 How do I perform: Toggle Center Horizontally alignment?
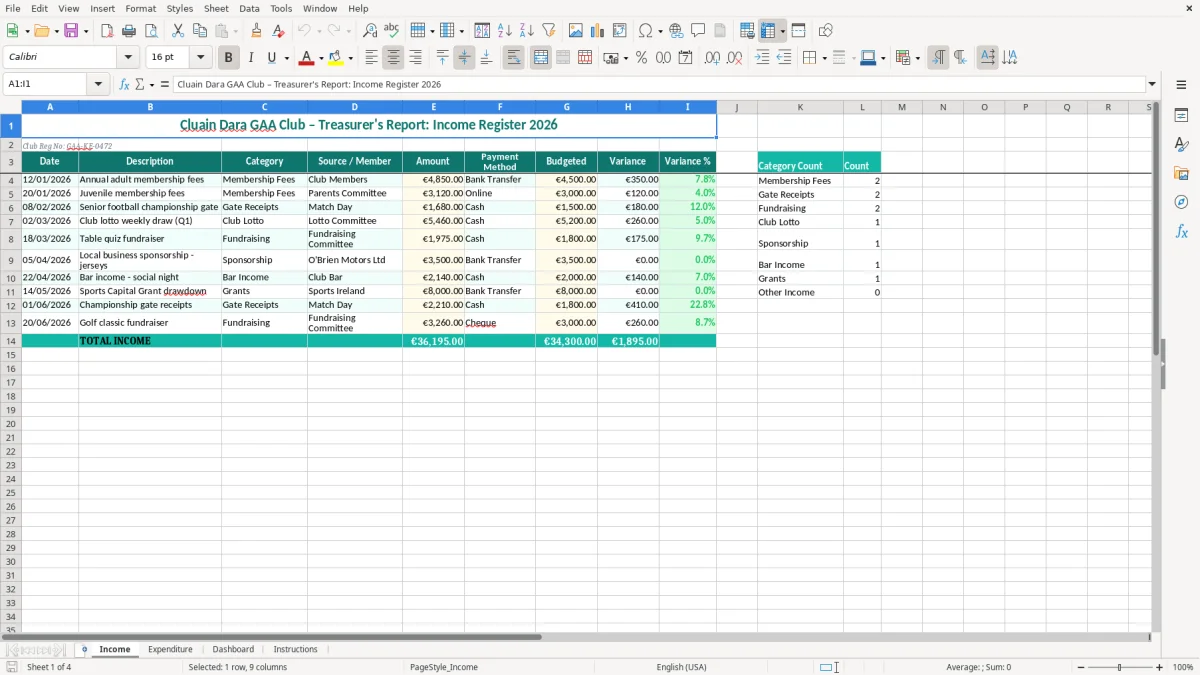coord(394,58)
